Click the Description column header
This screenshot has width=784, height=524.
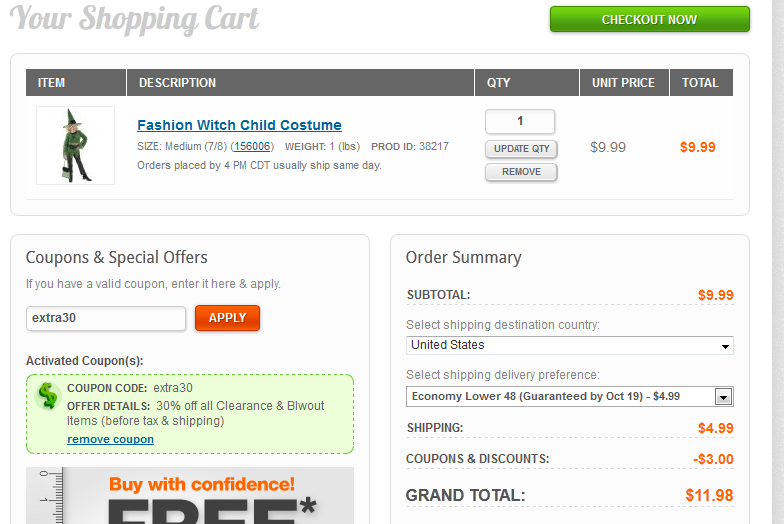(177, 83)
